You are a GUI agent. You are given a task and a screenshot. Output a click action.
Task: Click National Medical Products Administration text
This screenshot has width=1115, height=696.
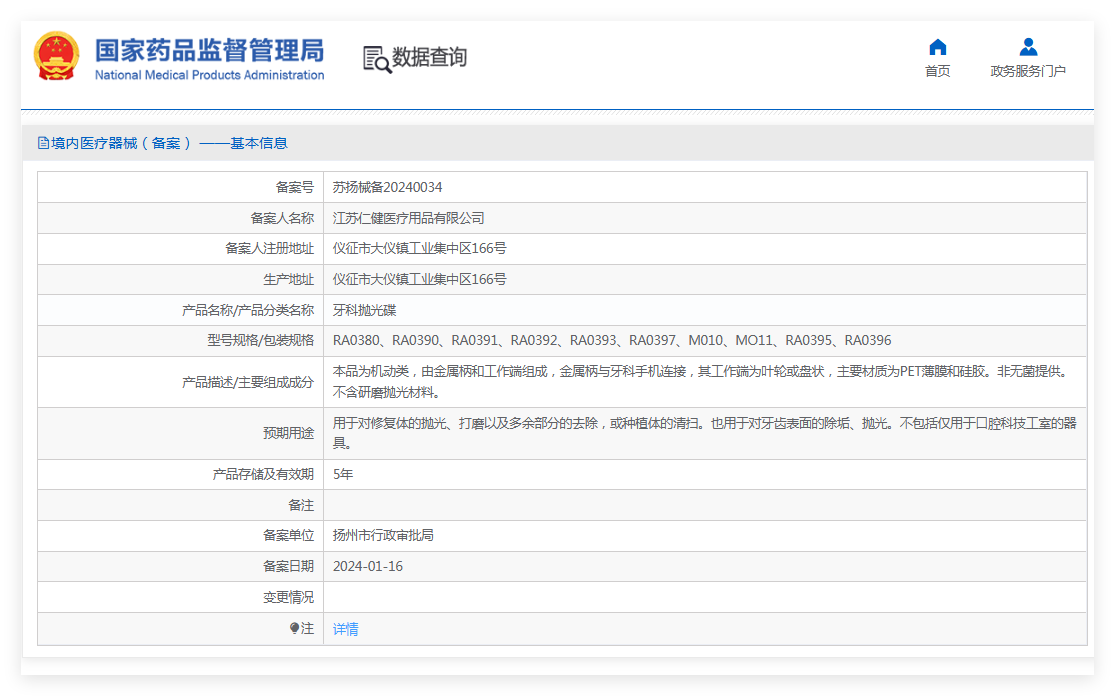coord(210,75)
